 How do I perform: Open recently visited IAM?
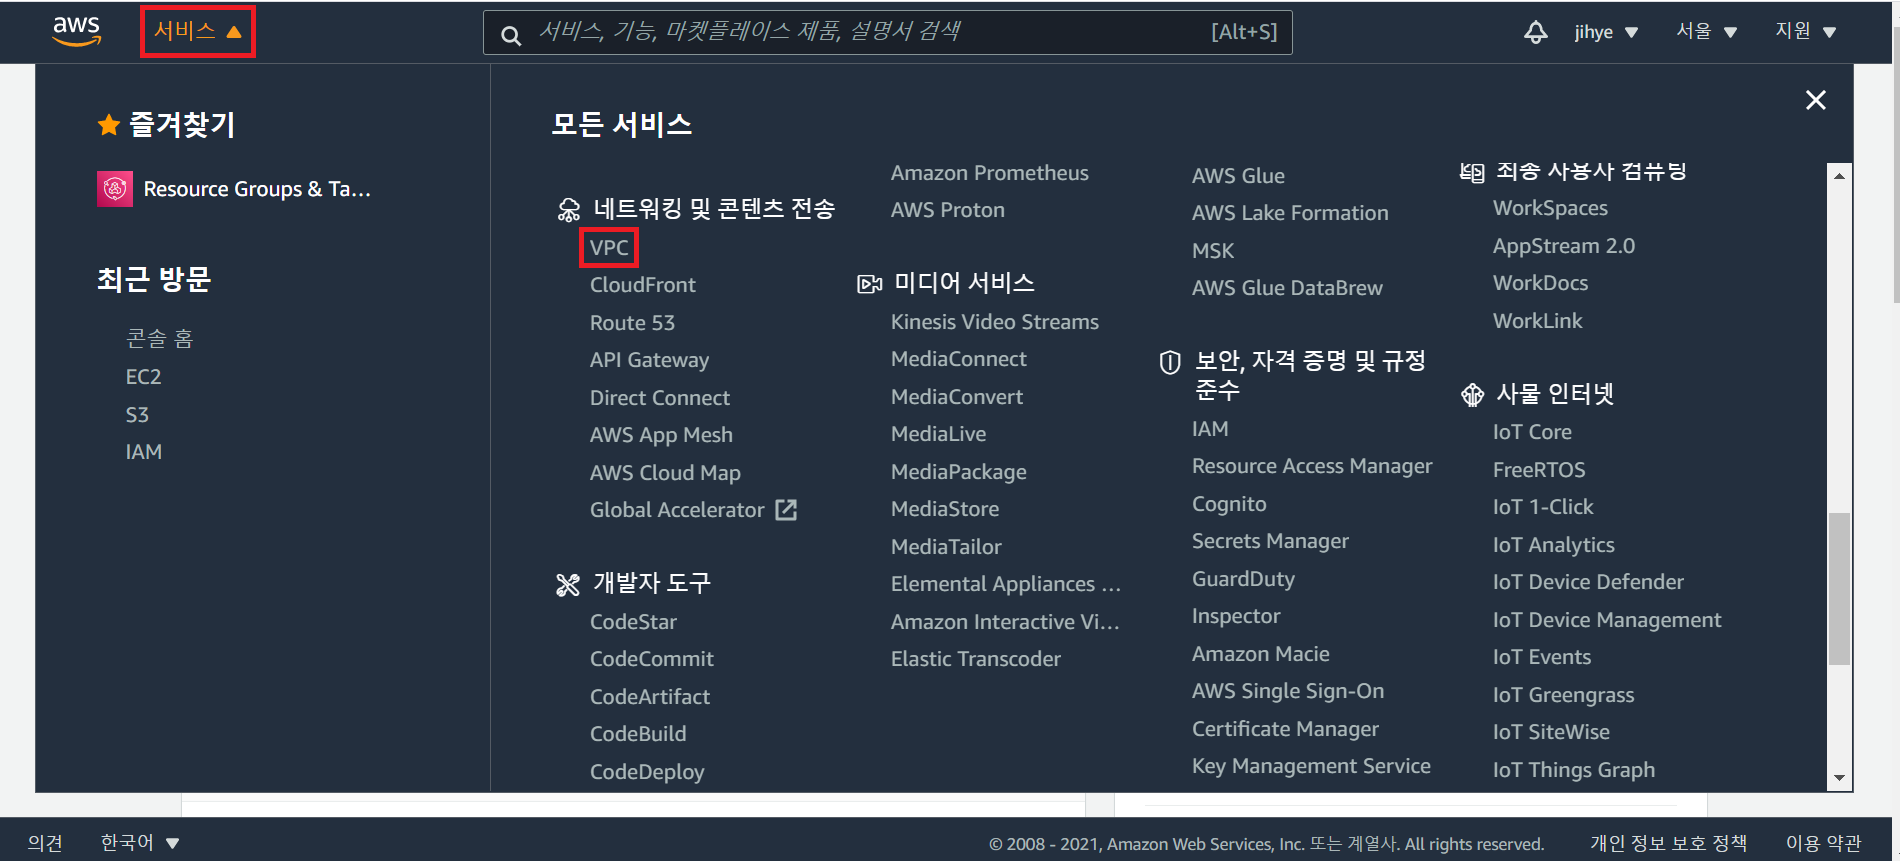(x=144, y=452)
